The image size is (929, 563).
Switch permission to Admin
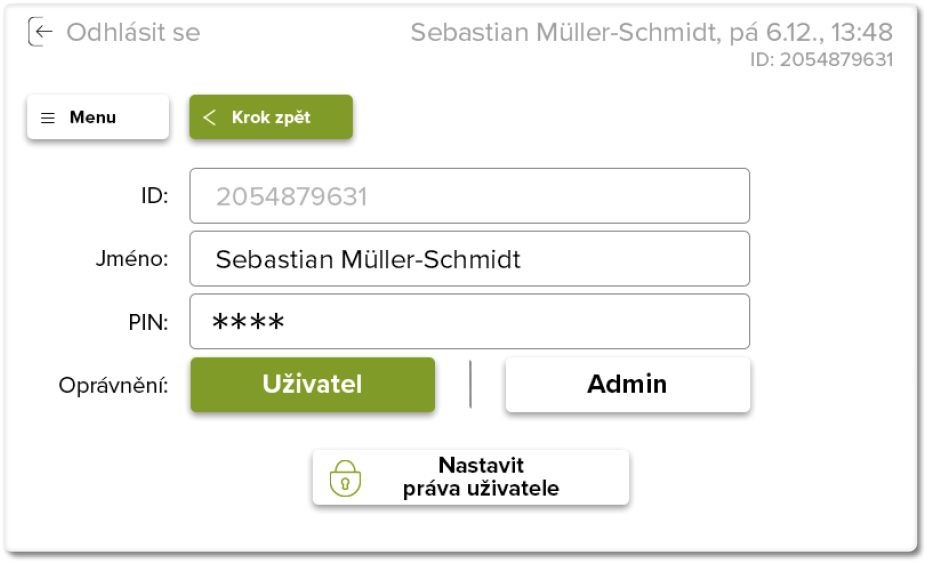pyautogui.click(x=627, y=384)
